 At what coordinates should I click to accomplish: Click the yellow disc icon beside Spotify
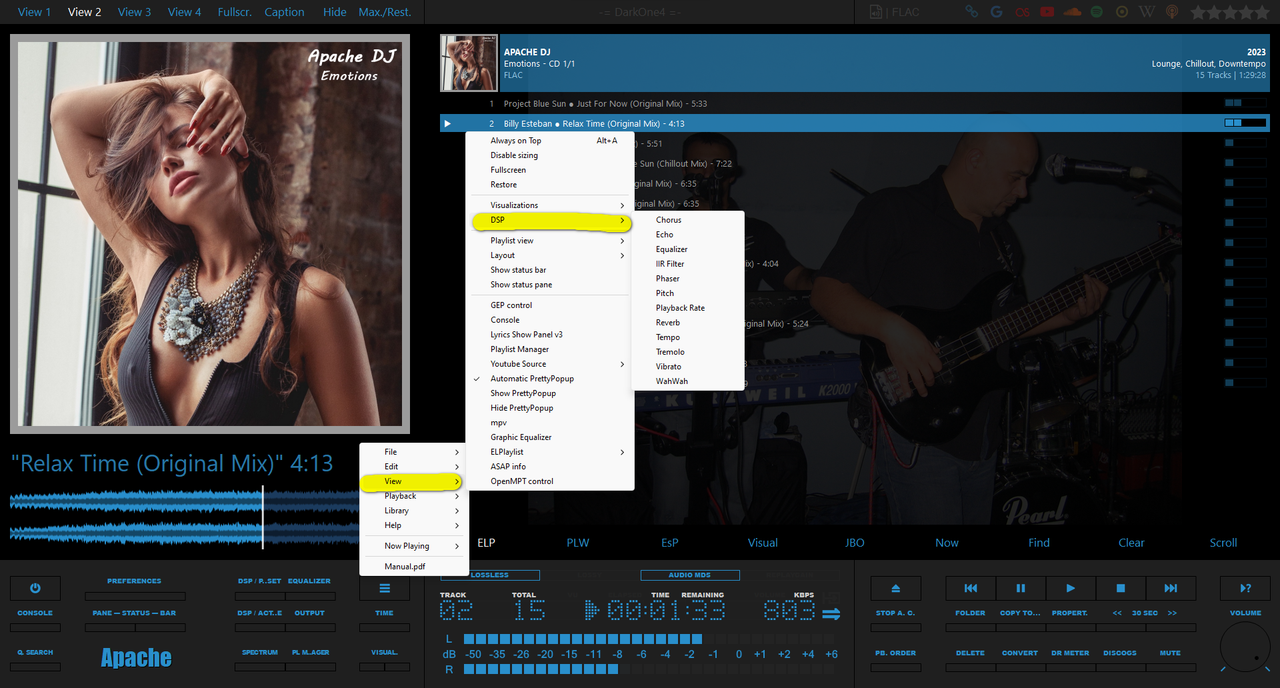pos(1122,12)
